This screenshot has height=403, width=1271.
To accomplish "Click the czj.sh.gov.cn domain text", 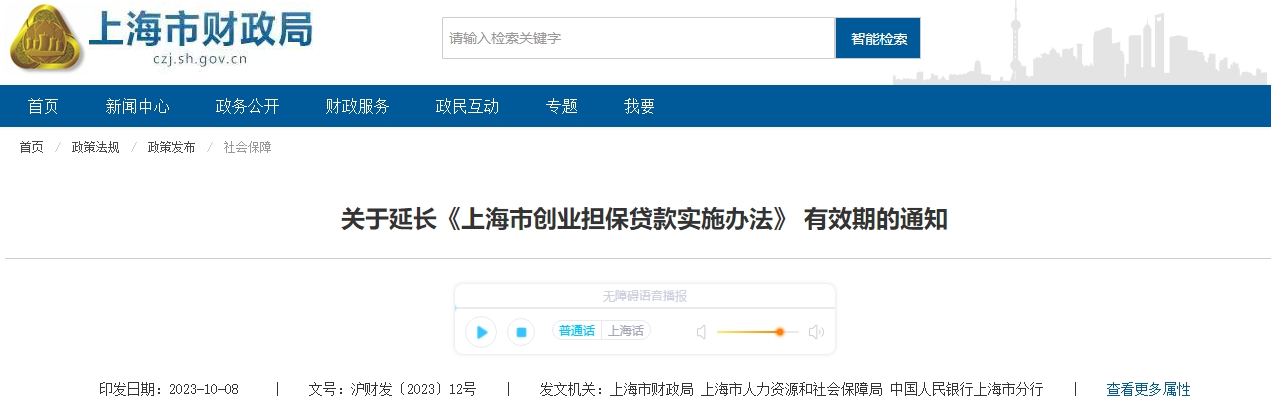I will click(x=200, y=60).
